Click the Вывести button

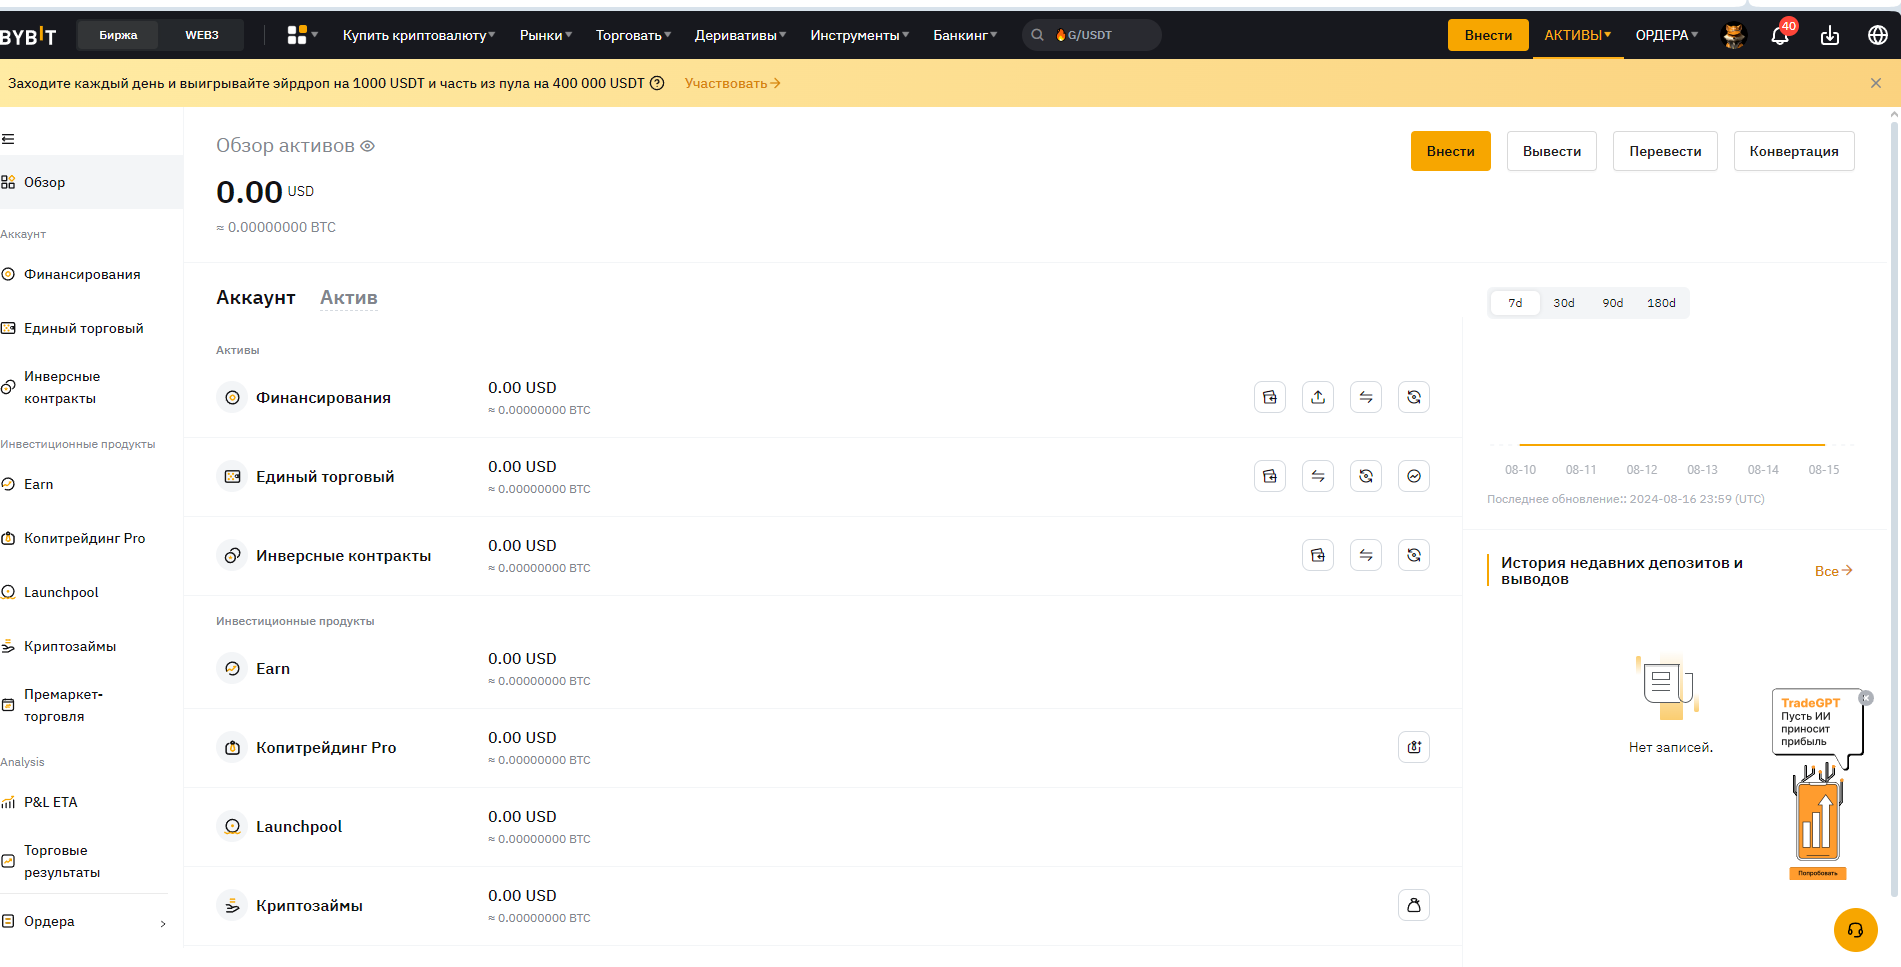1552,151
